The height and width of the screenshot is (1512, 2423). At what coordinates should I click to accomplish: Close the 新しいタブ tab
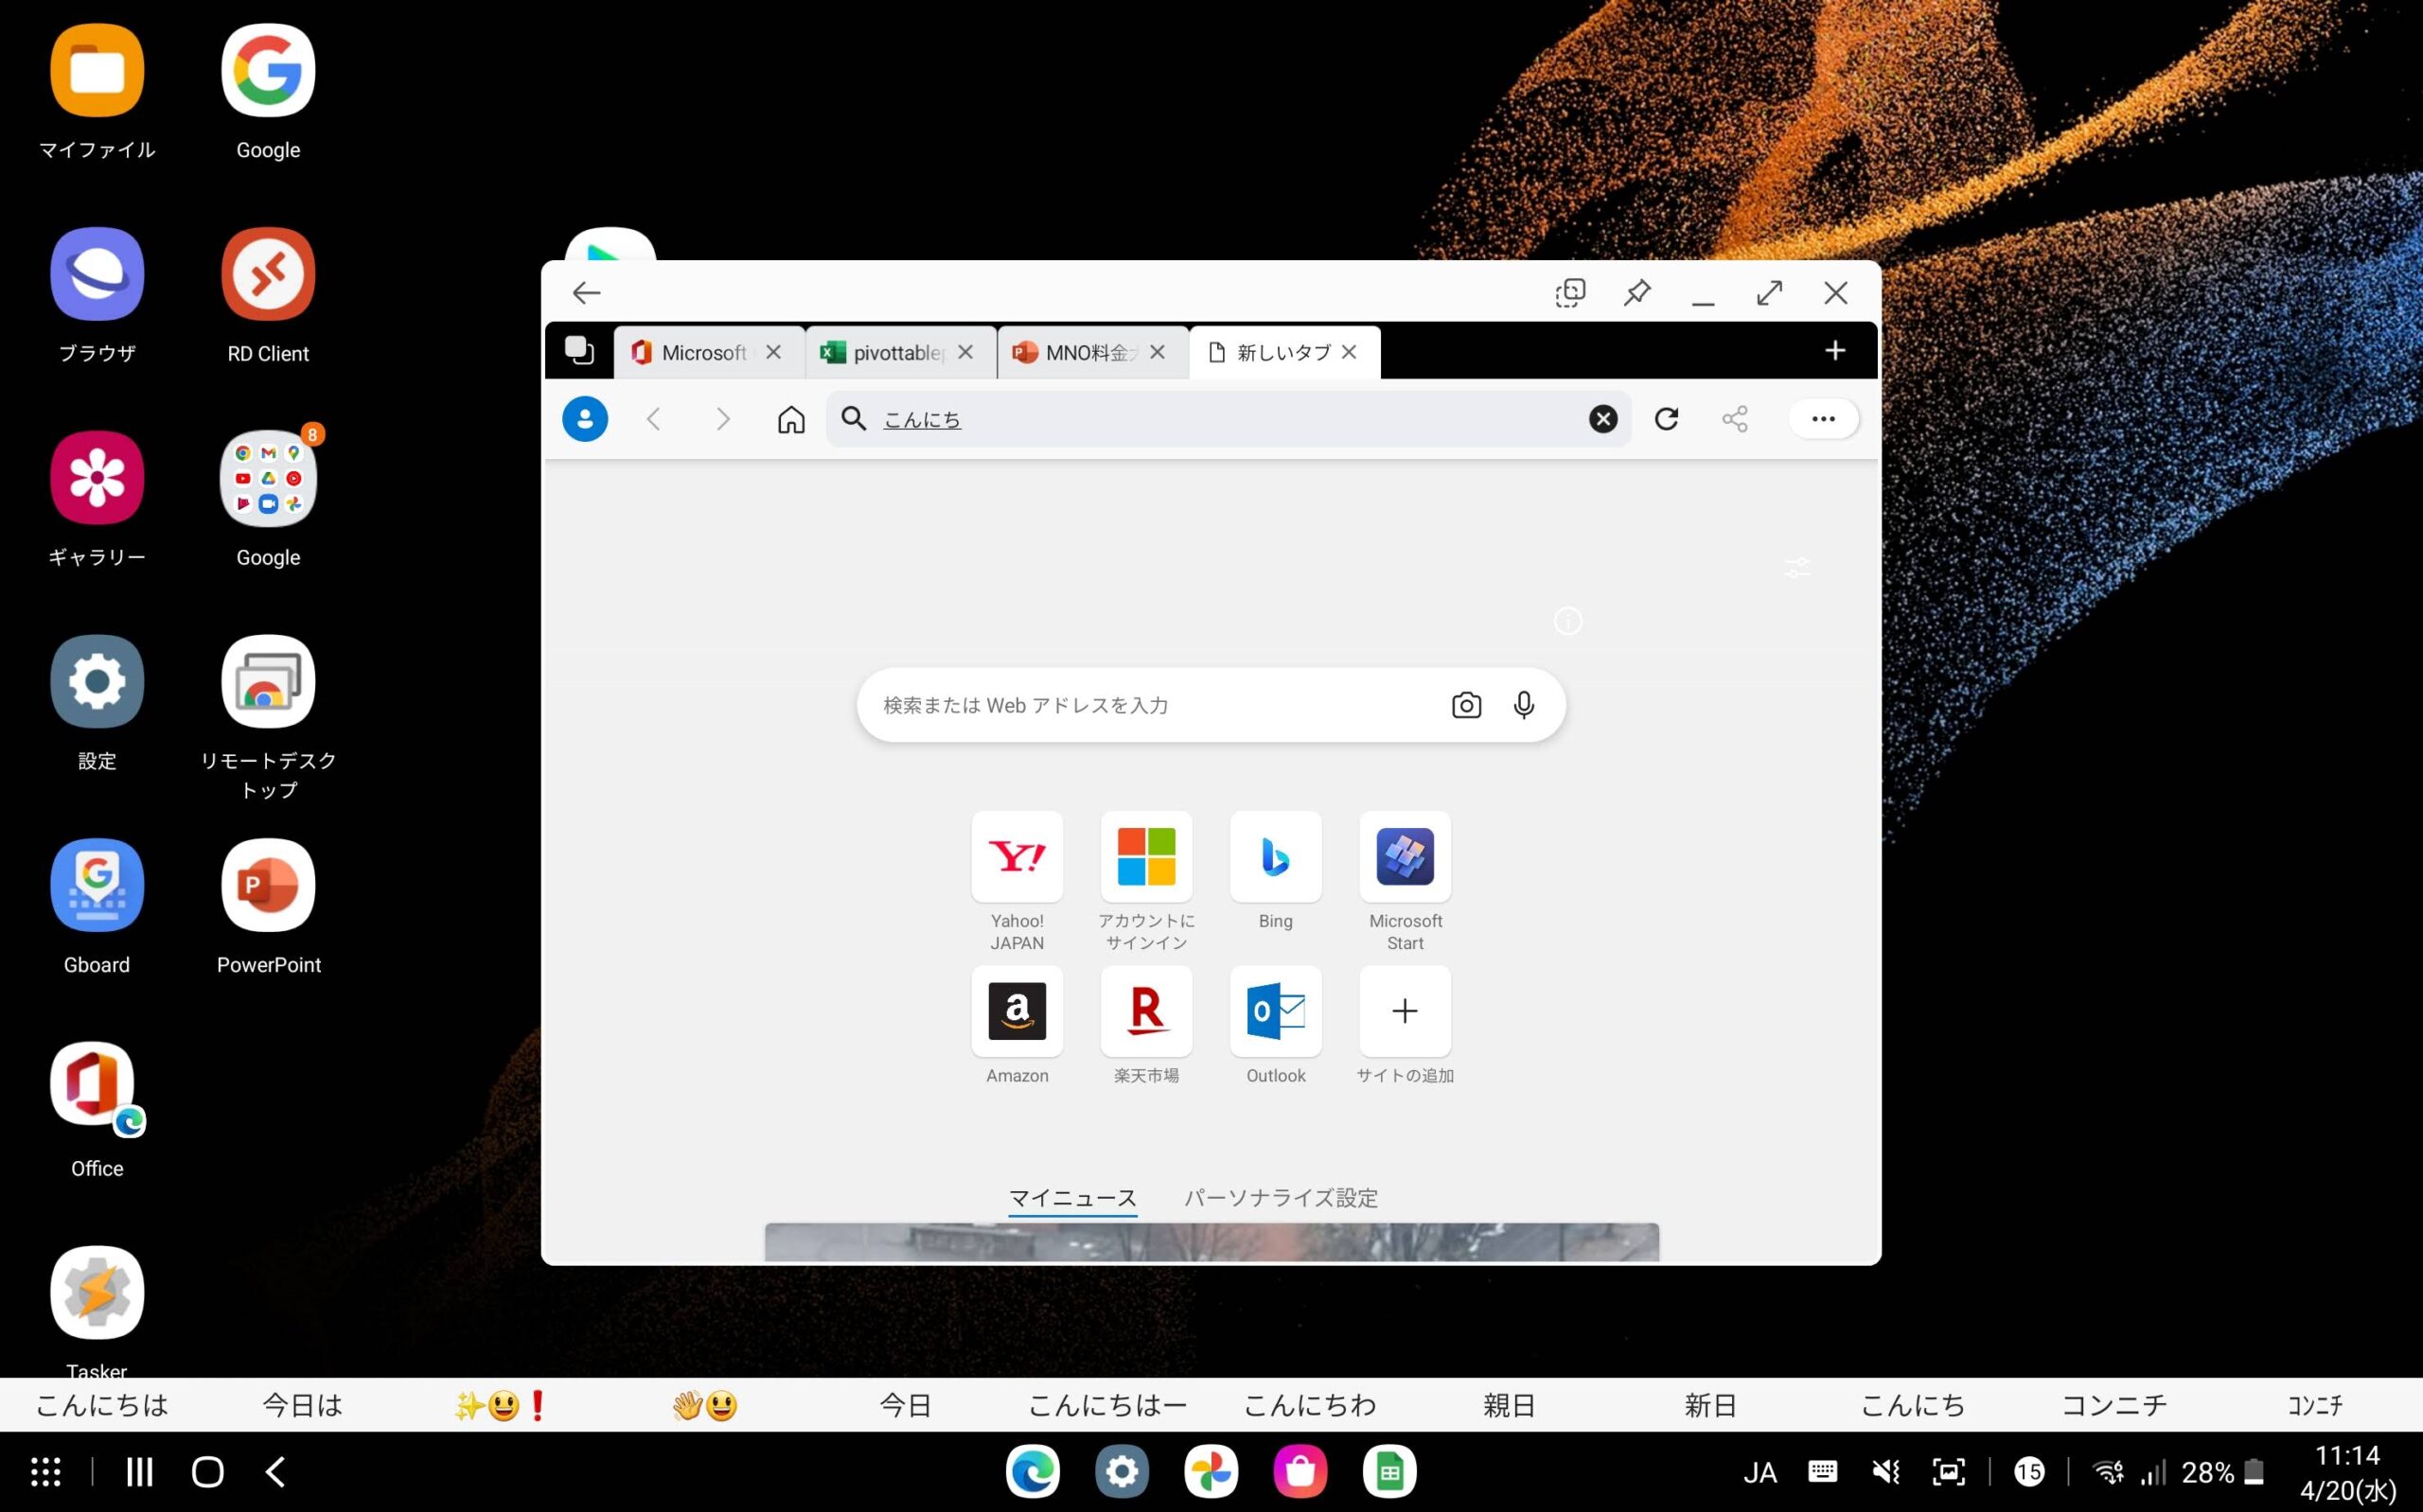[1349, 352]
